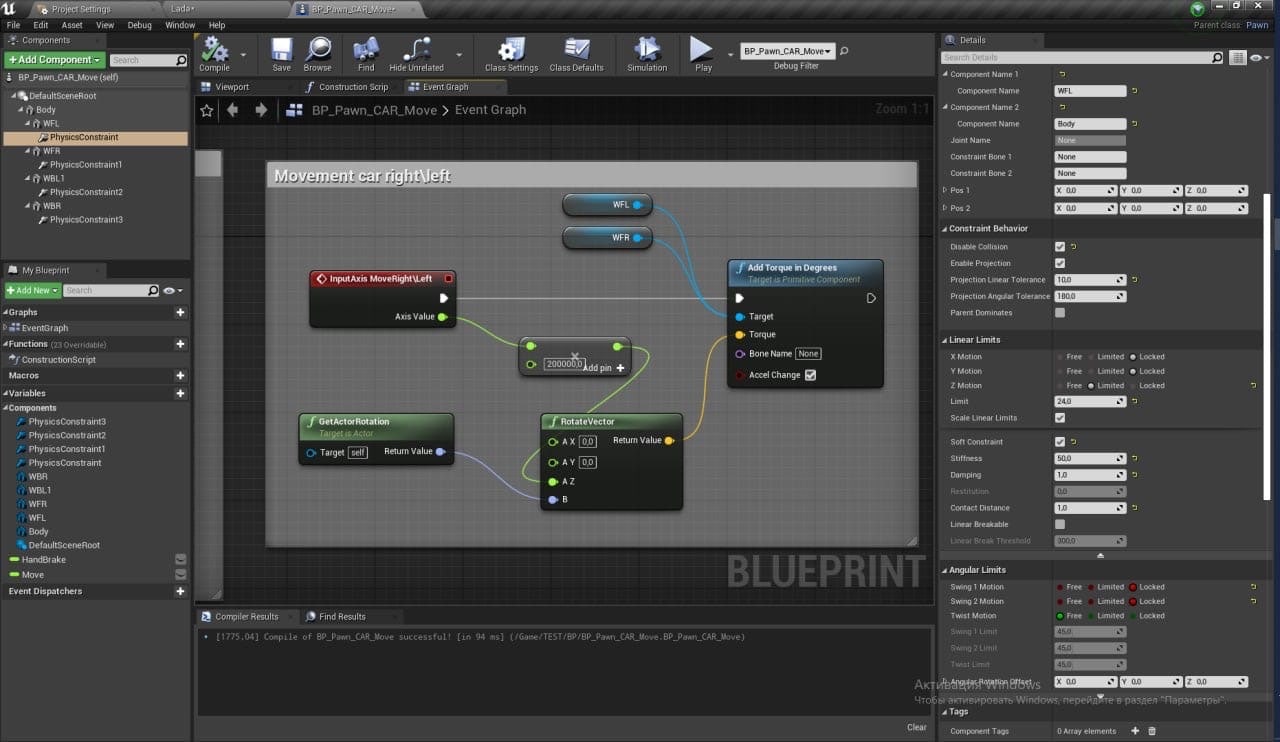Click the Search Details field
Image resolution: width=1280 pixels, height=742 pixels.
(1084, 58)
